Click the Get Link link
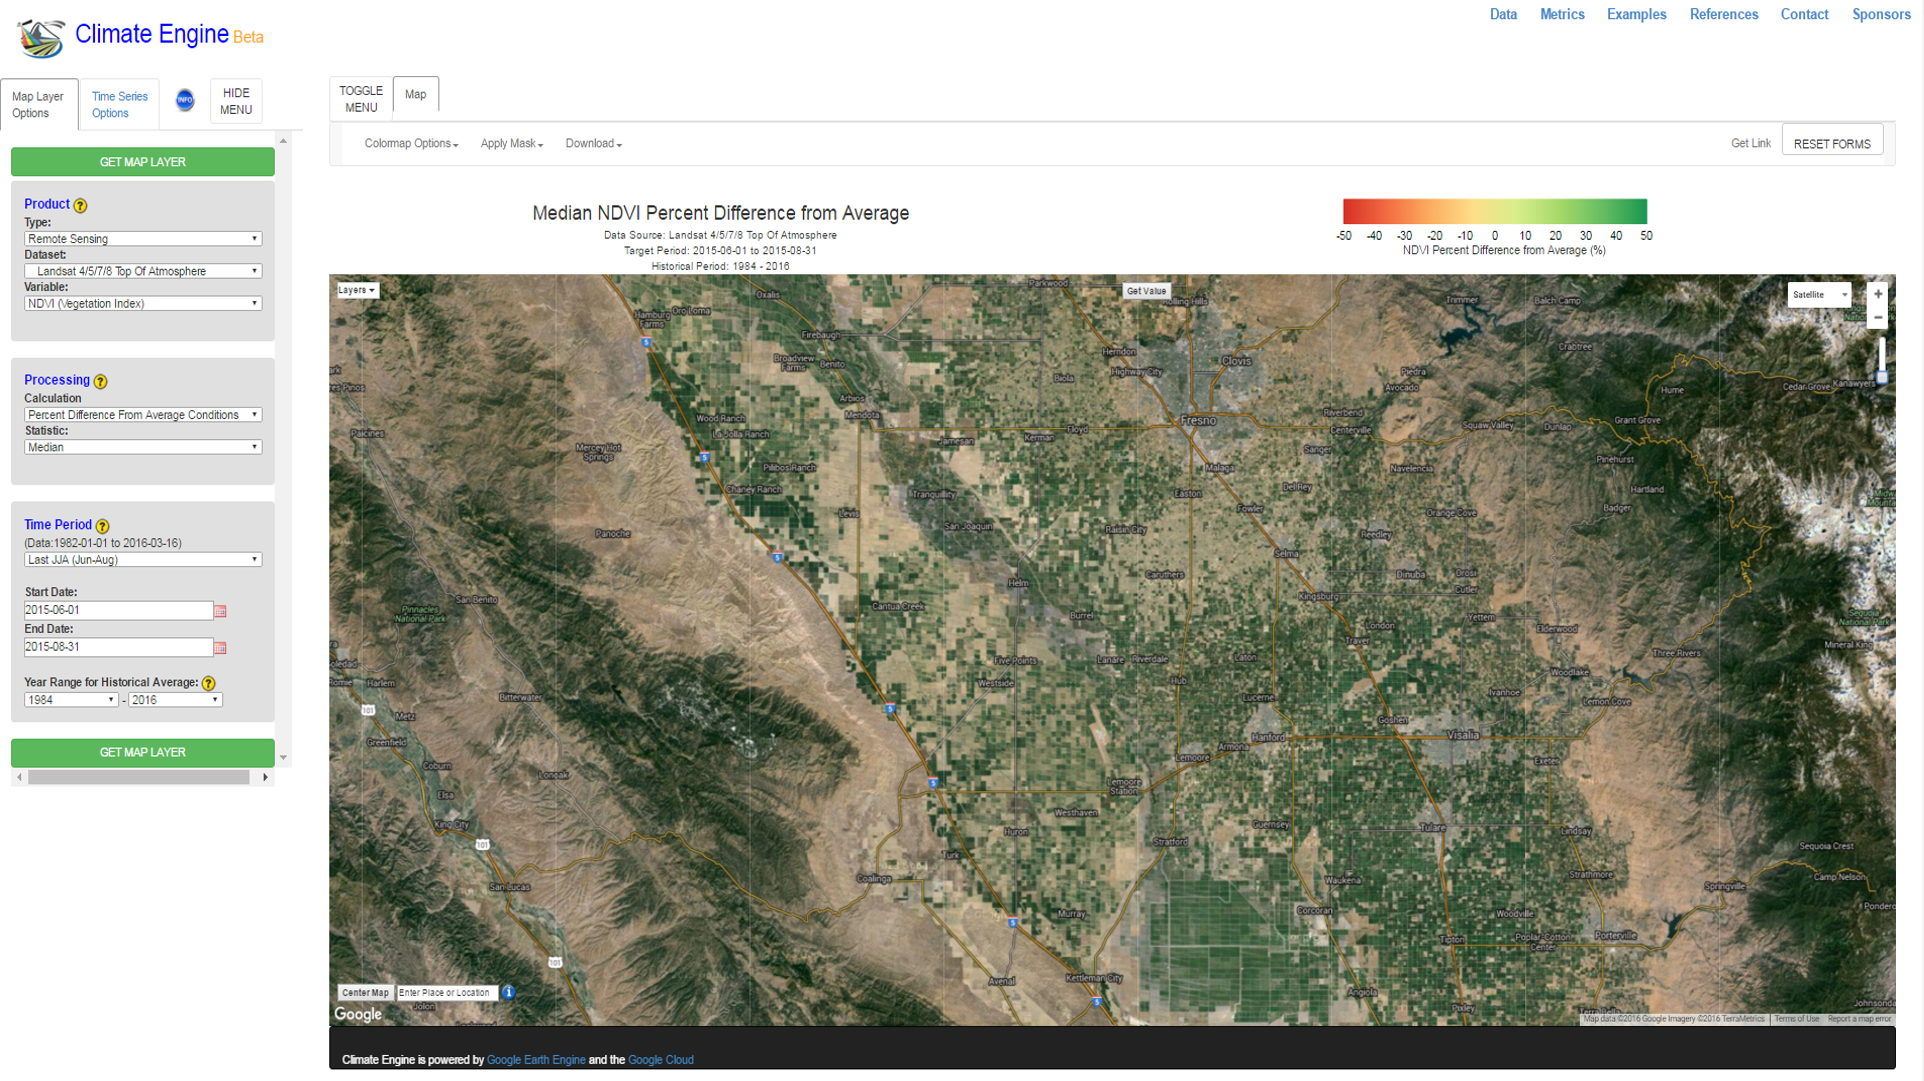This screenshot has width=1924, height=1081. pos(1750,144)
